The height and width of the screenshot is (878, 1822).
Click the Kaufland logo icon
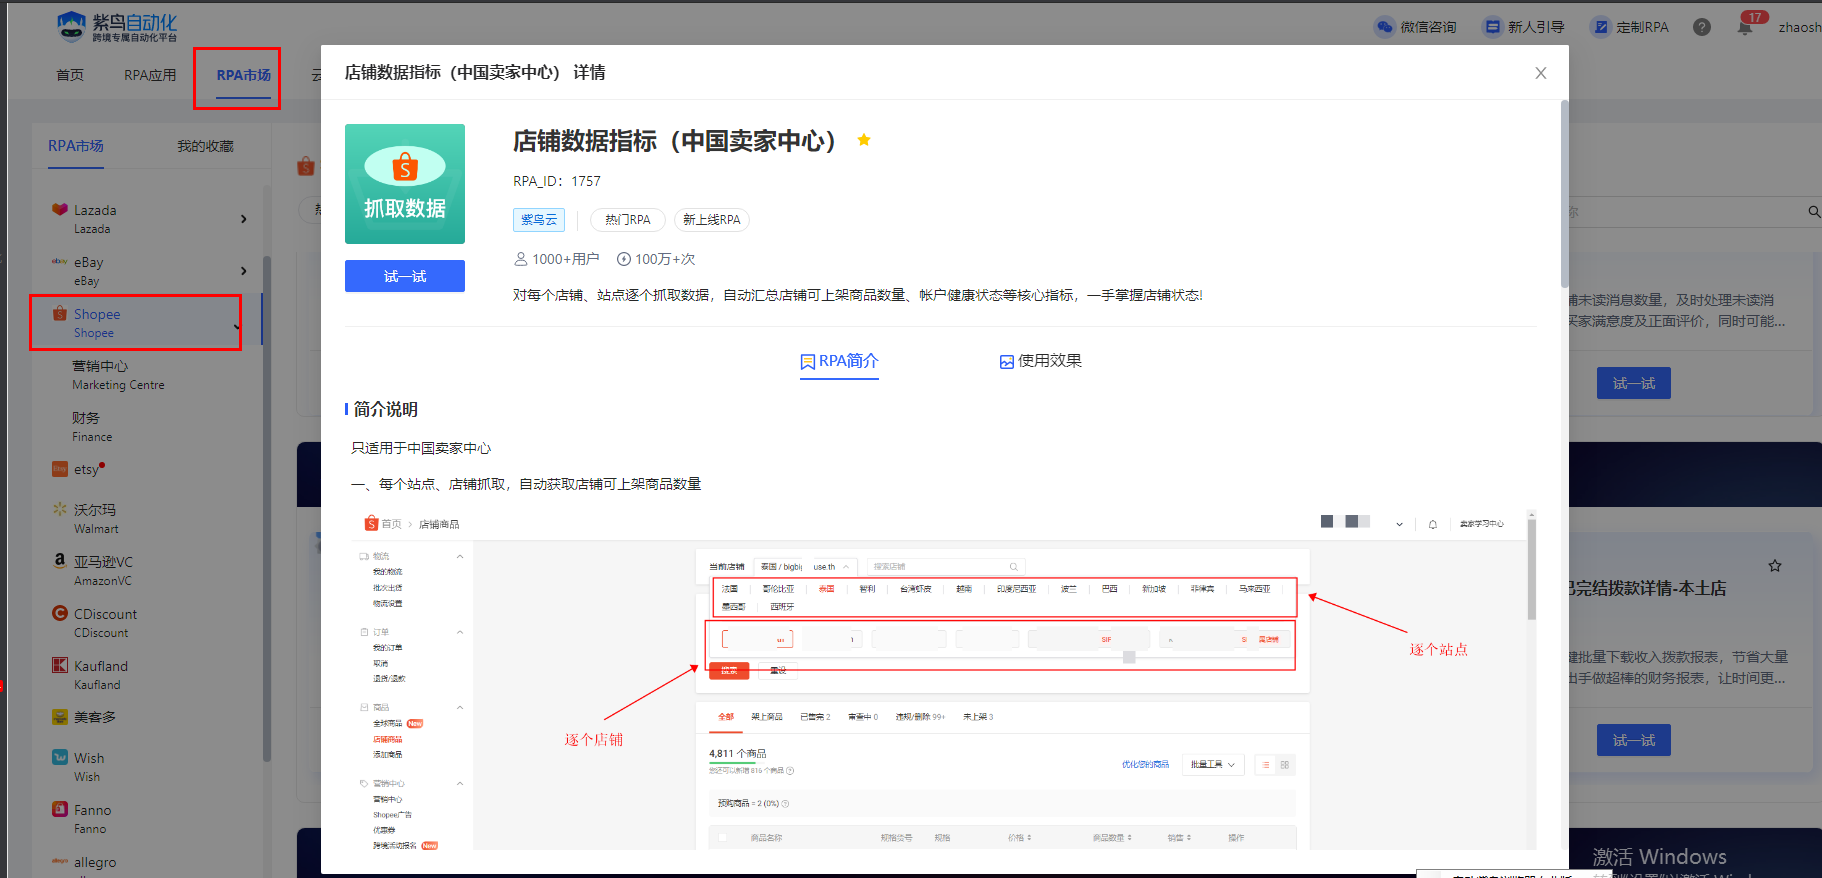click(60, 665)
